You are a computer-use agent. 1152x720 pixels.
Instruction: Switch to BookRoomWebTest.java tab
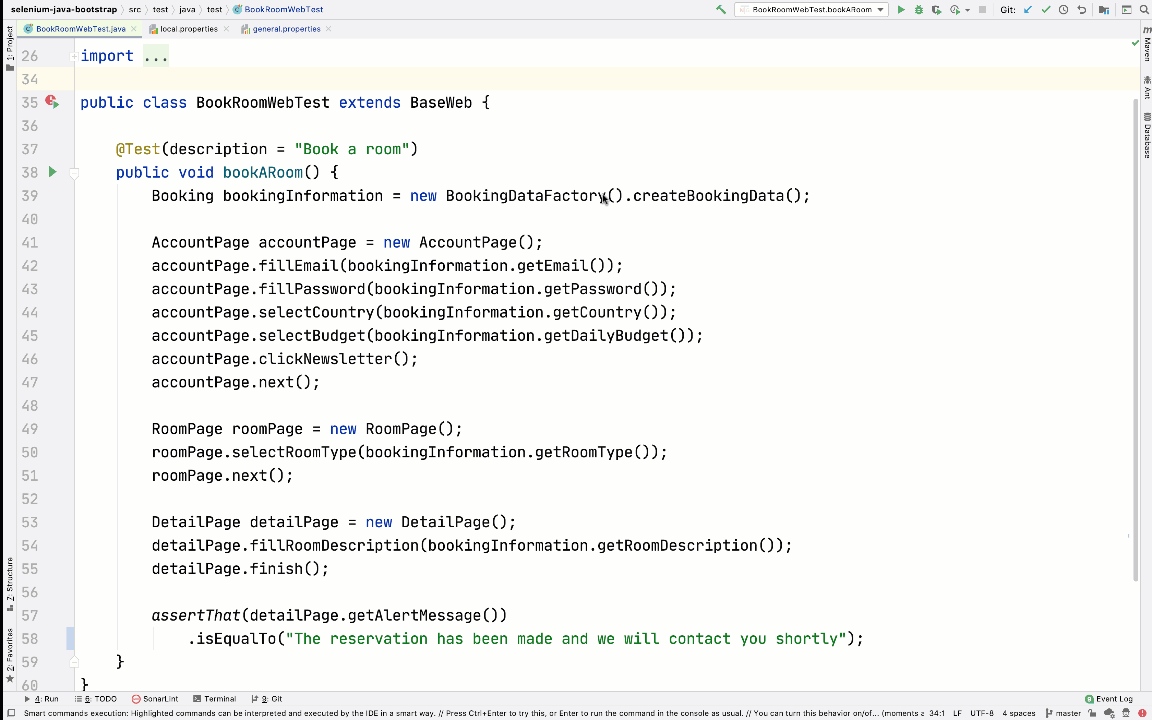(81, 29)
